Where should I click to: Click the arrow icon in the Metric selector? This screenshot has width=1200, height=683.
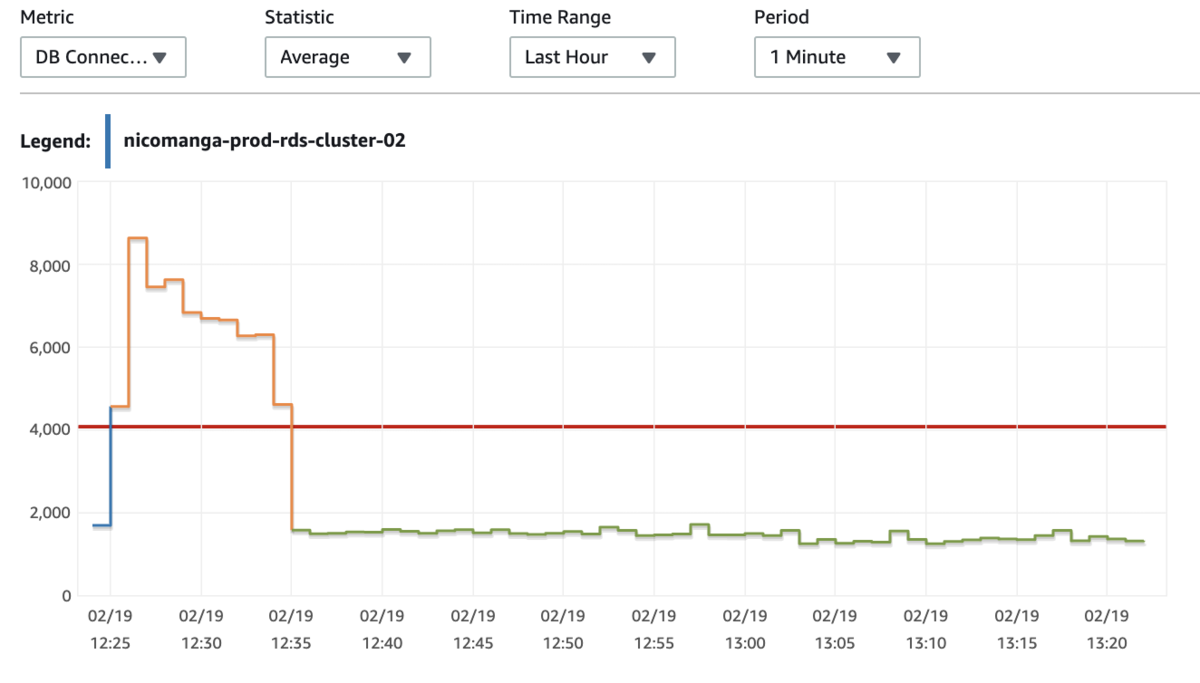(160, 58)
